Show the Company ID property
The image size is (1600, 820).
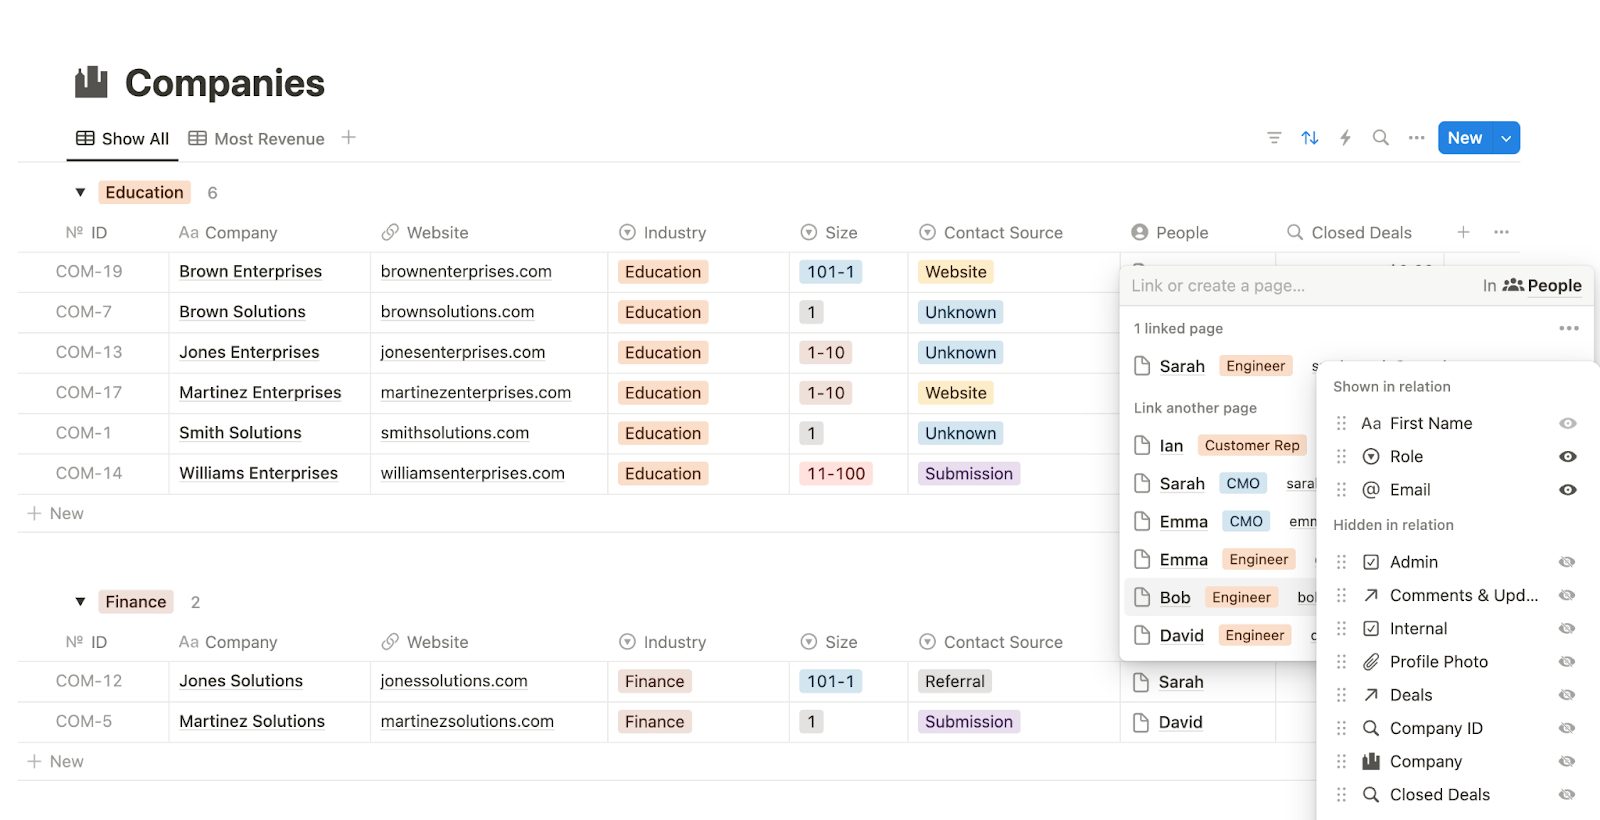click(1567, 728)
